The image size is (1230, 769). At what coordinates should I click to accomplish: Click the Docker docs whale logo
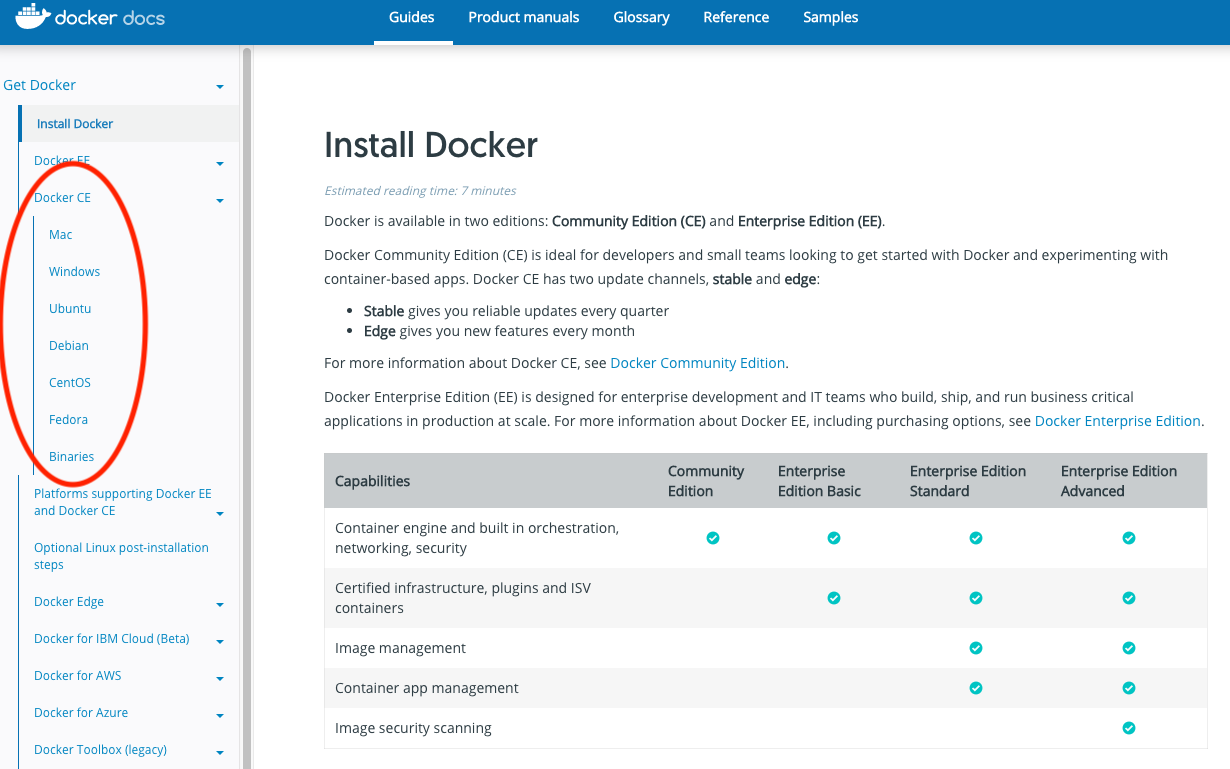[x=91, y=16]
